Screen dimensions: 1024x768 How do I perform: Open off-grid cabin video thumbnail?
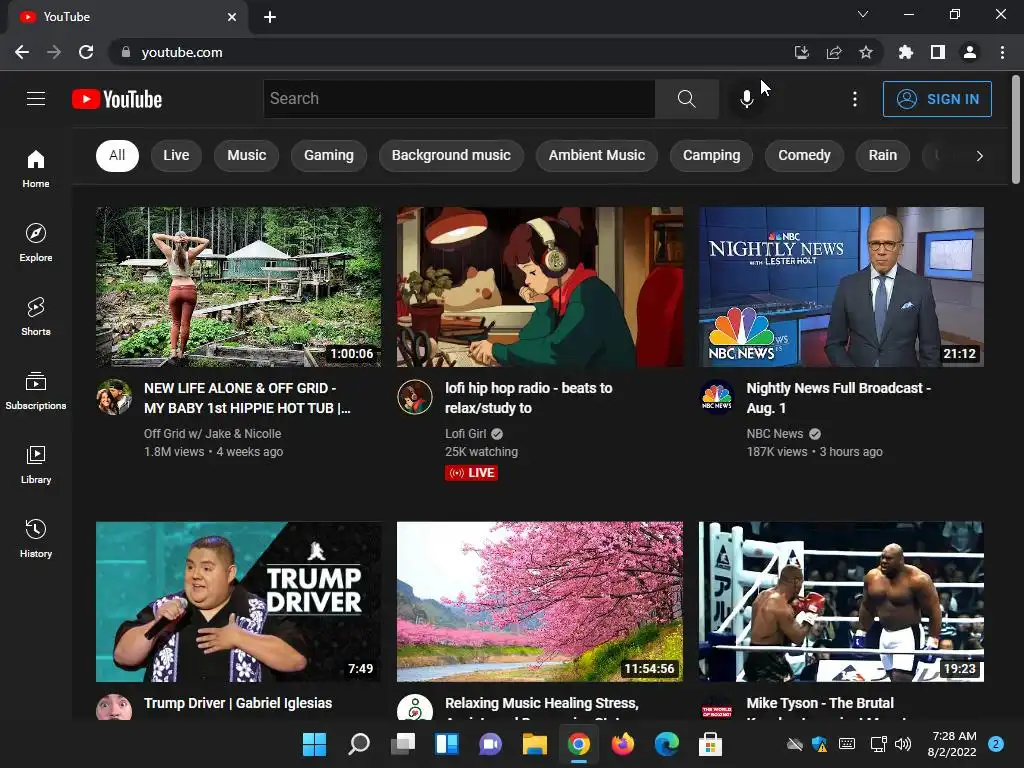coord(238,287)
